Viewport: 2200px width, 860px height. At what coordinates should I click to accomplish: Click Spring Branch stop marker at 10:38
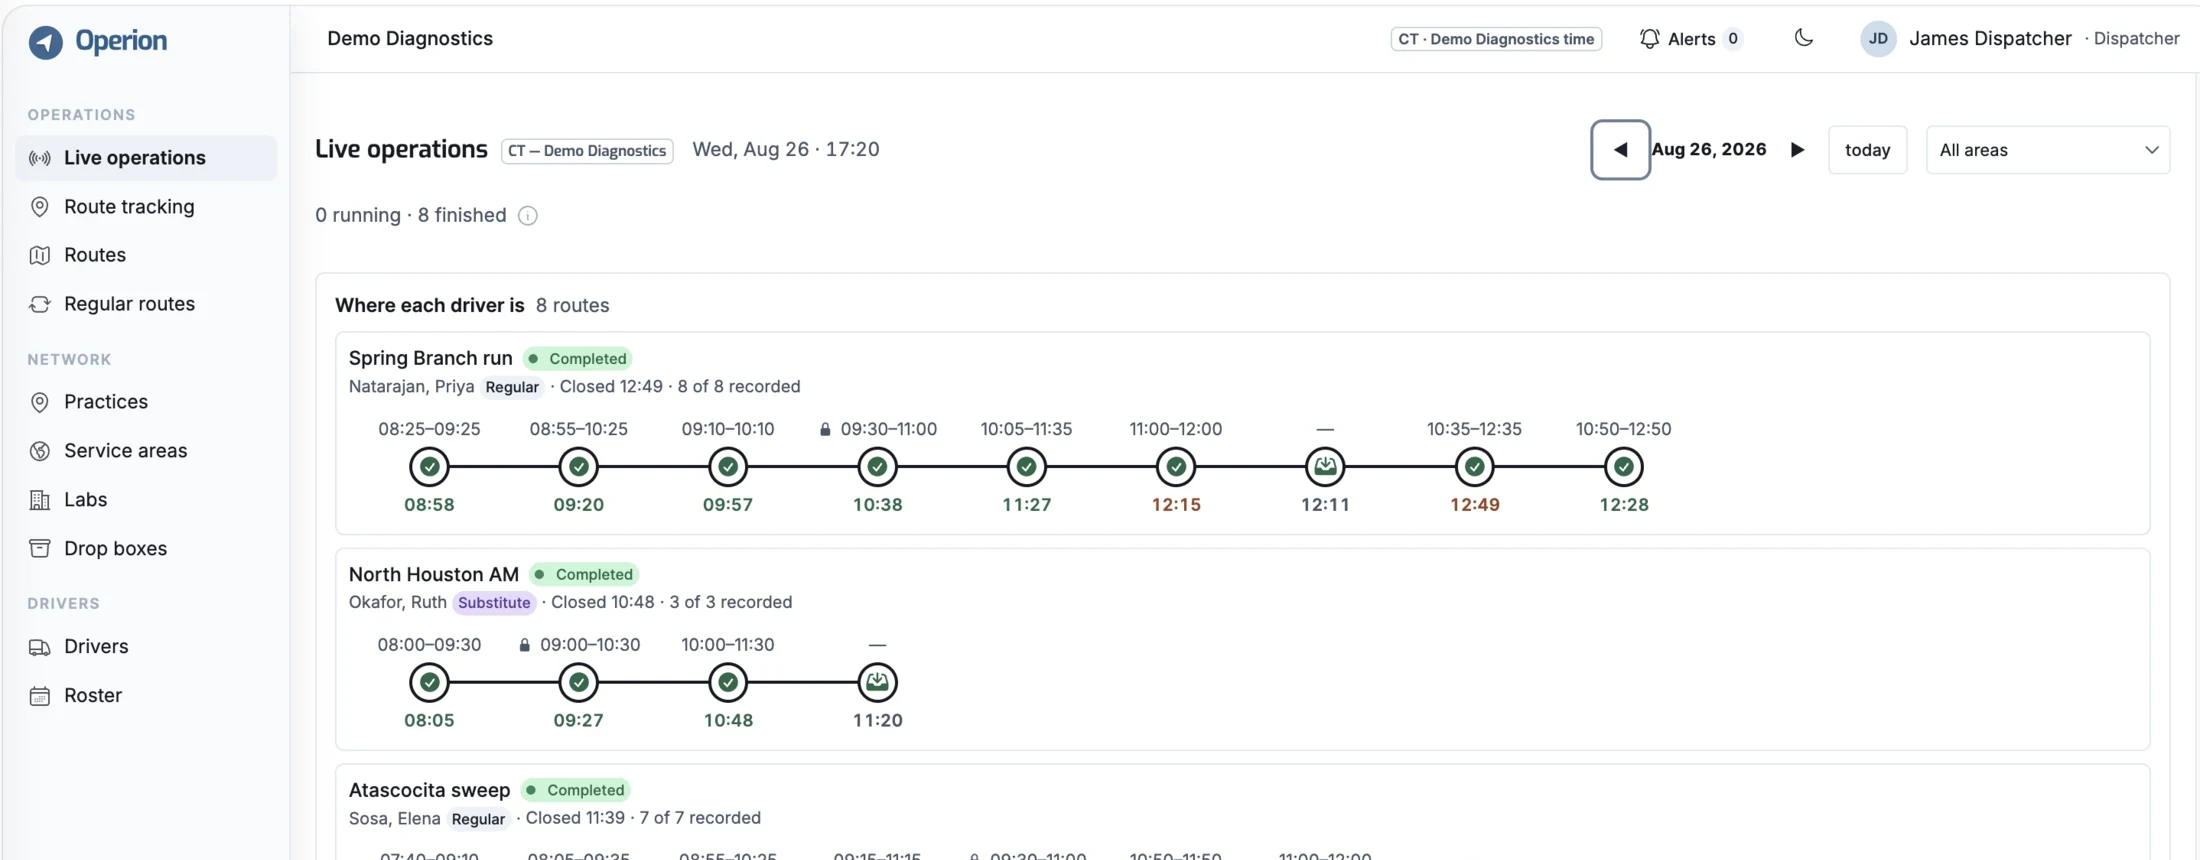(877, 467)
